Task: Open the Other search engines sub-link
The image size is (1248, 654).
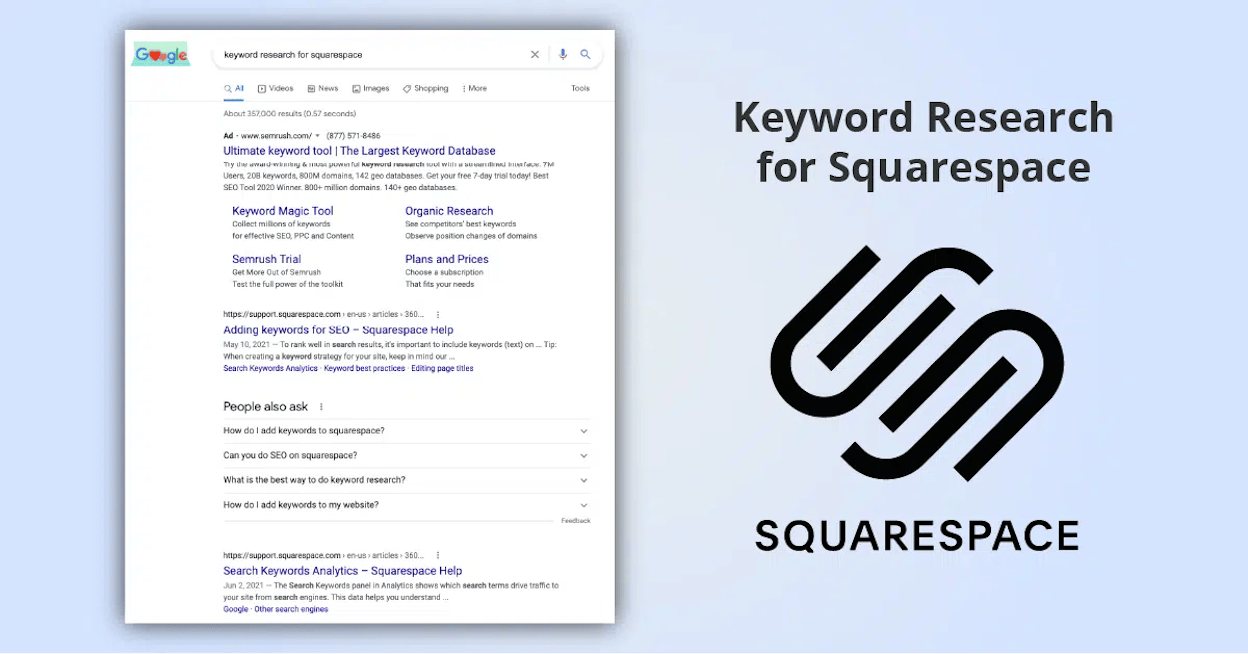Action: (291, 609)
